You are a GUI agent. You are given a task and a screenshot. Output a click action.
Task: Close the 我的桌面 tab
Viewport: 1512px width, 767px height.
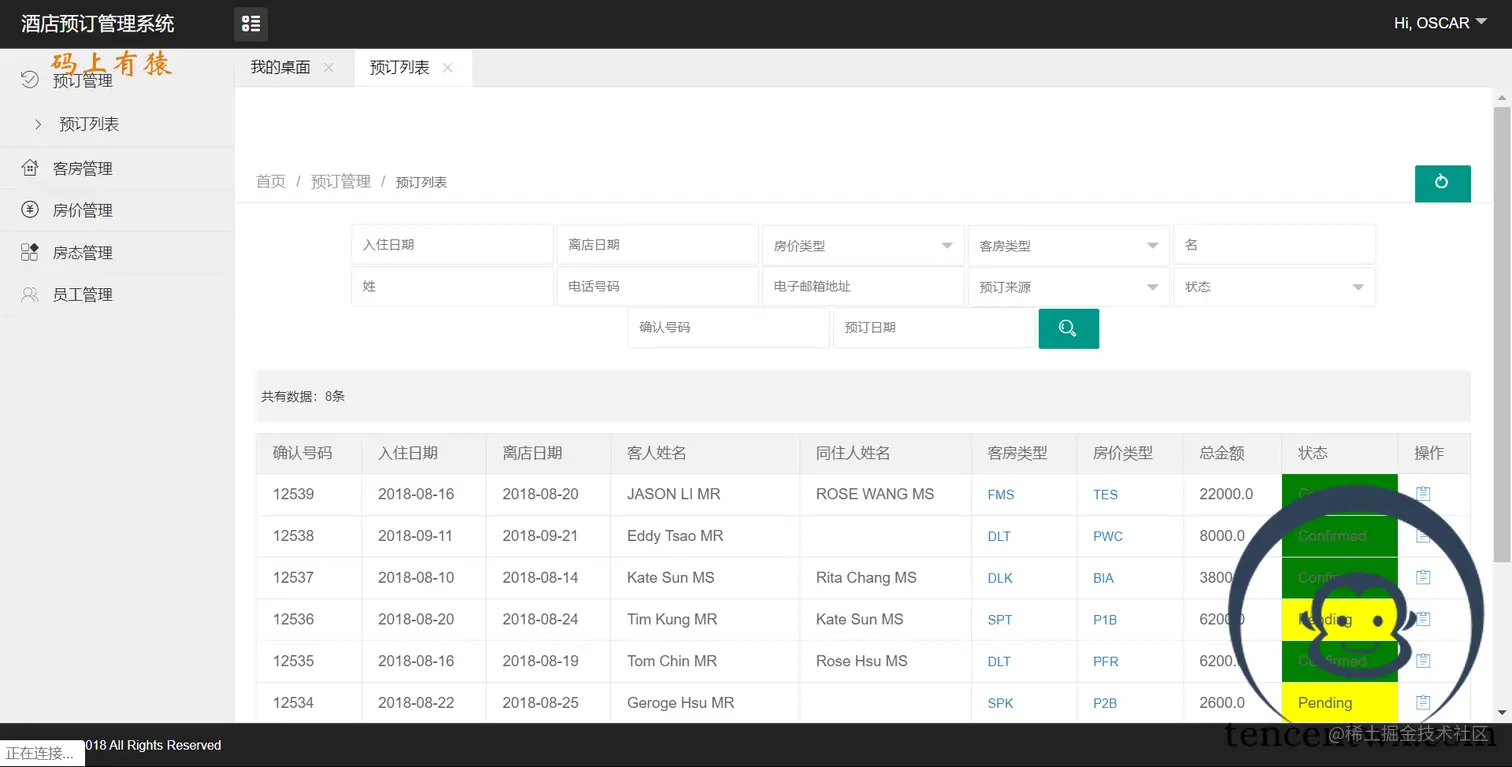point(329,68)
